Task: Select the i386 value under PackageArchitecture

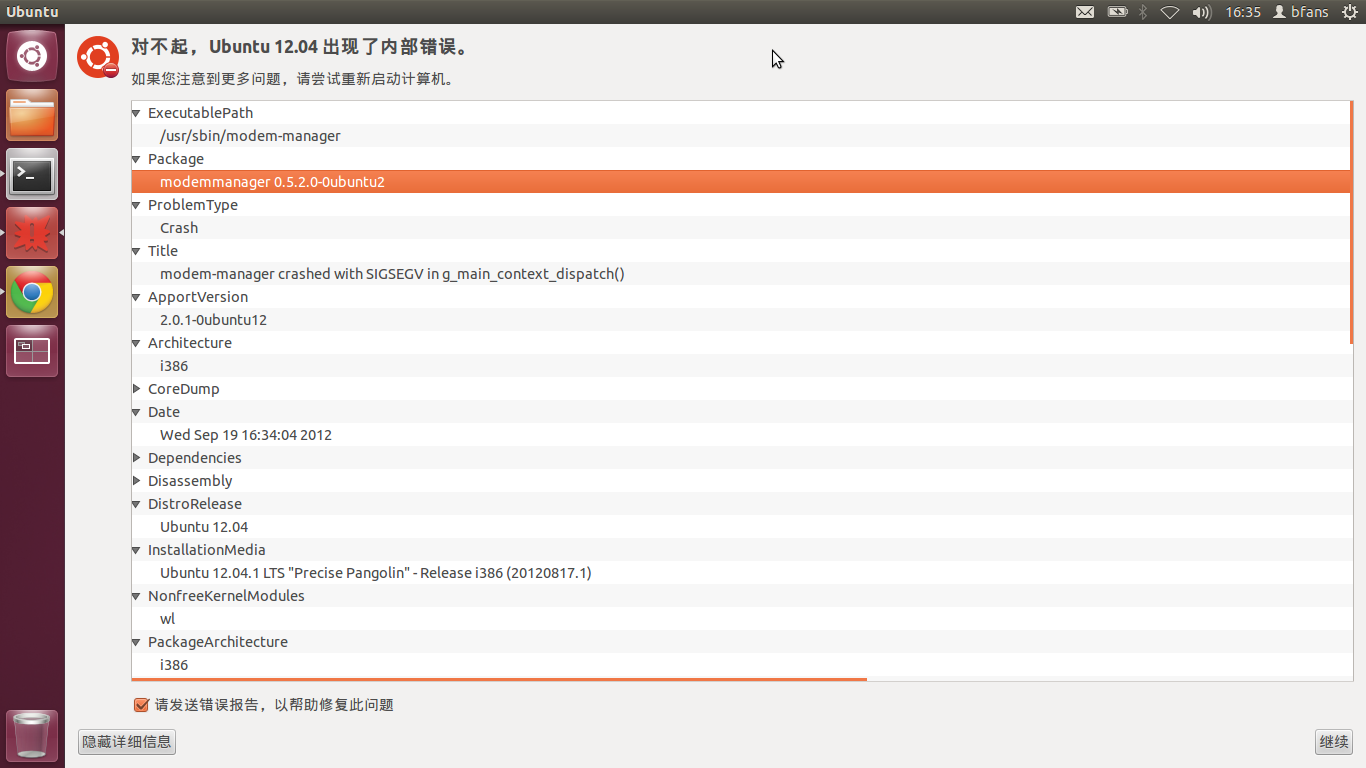Action: pyautogui.click(x=740, y=665)
